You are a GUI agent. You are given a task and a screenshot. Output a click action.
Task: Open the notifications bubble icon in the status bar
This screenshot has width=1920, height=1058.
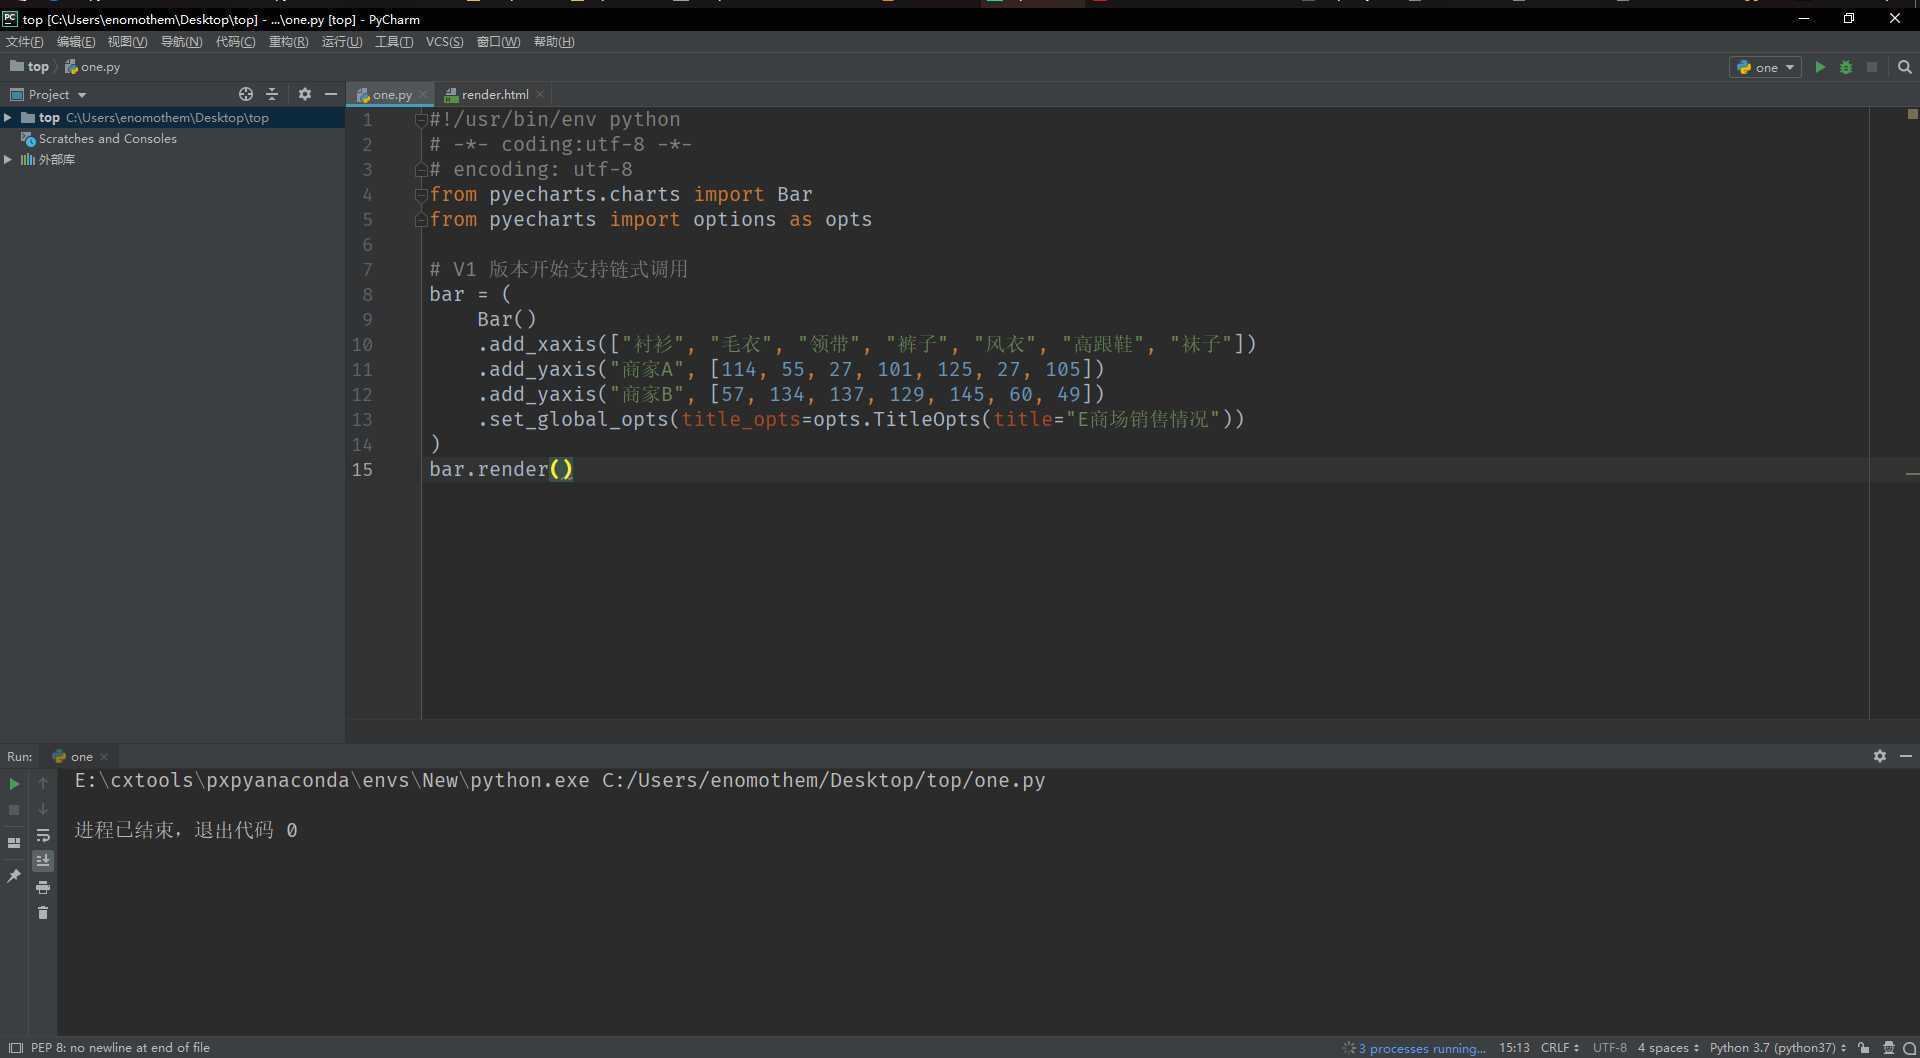coord(1910,1048)
